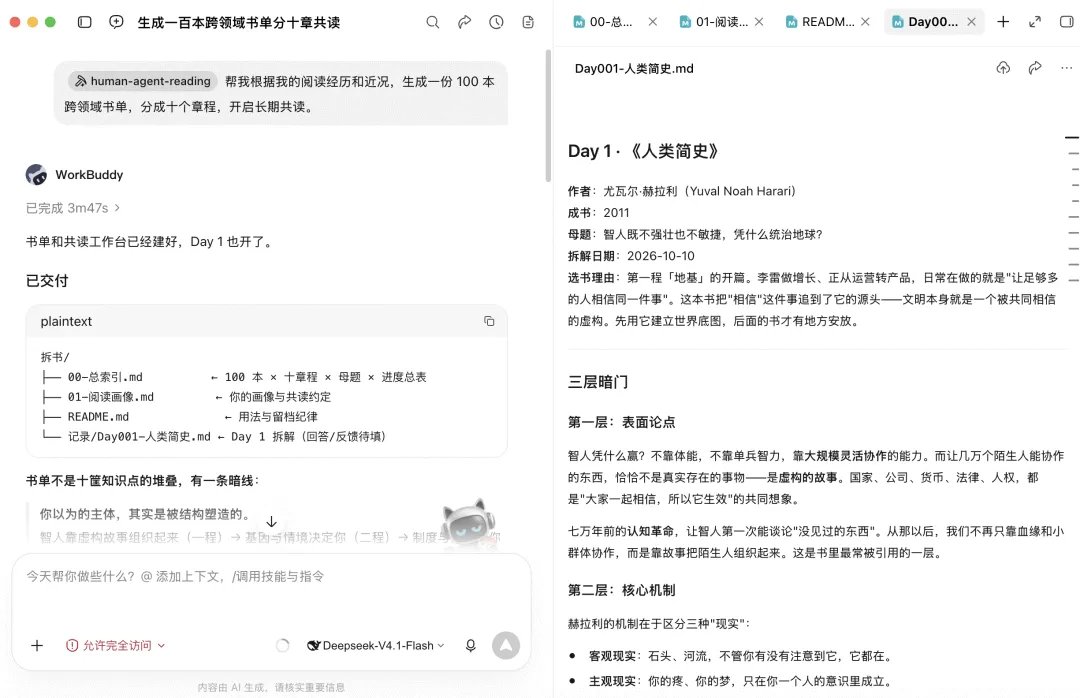The width and height of the screenshot is (1080, 698).
Task: Click the human-agent-reading skill tag
Action: pos(143,81)
